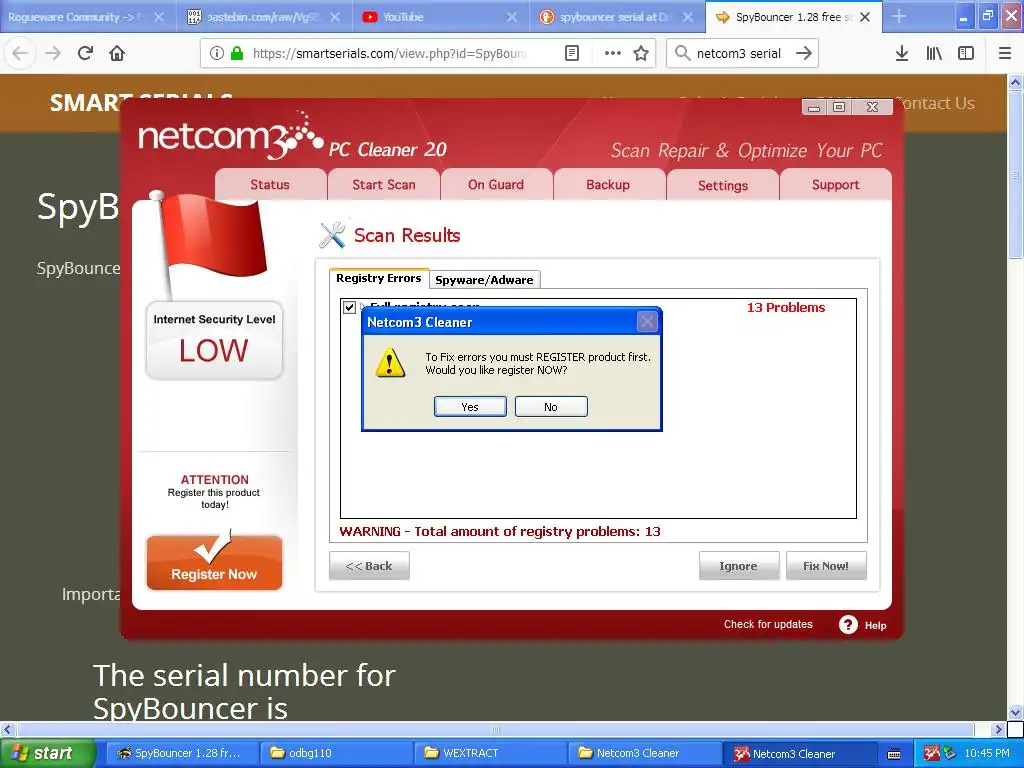Click the orange Register Now button
The height and width of the screenshot is (768, 1024).
[x=214, y=563]
